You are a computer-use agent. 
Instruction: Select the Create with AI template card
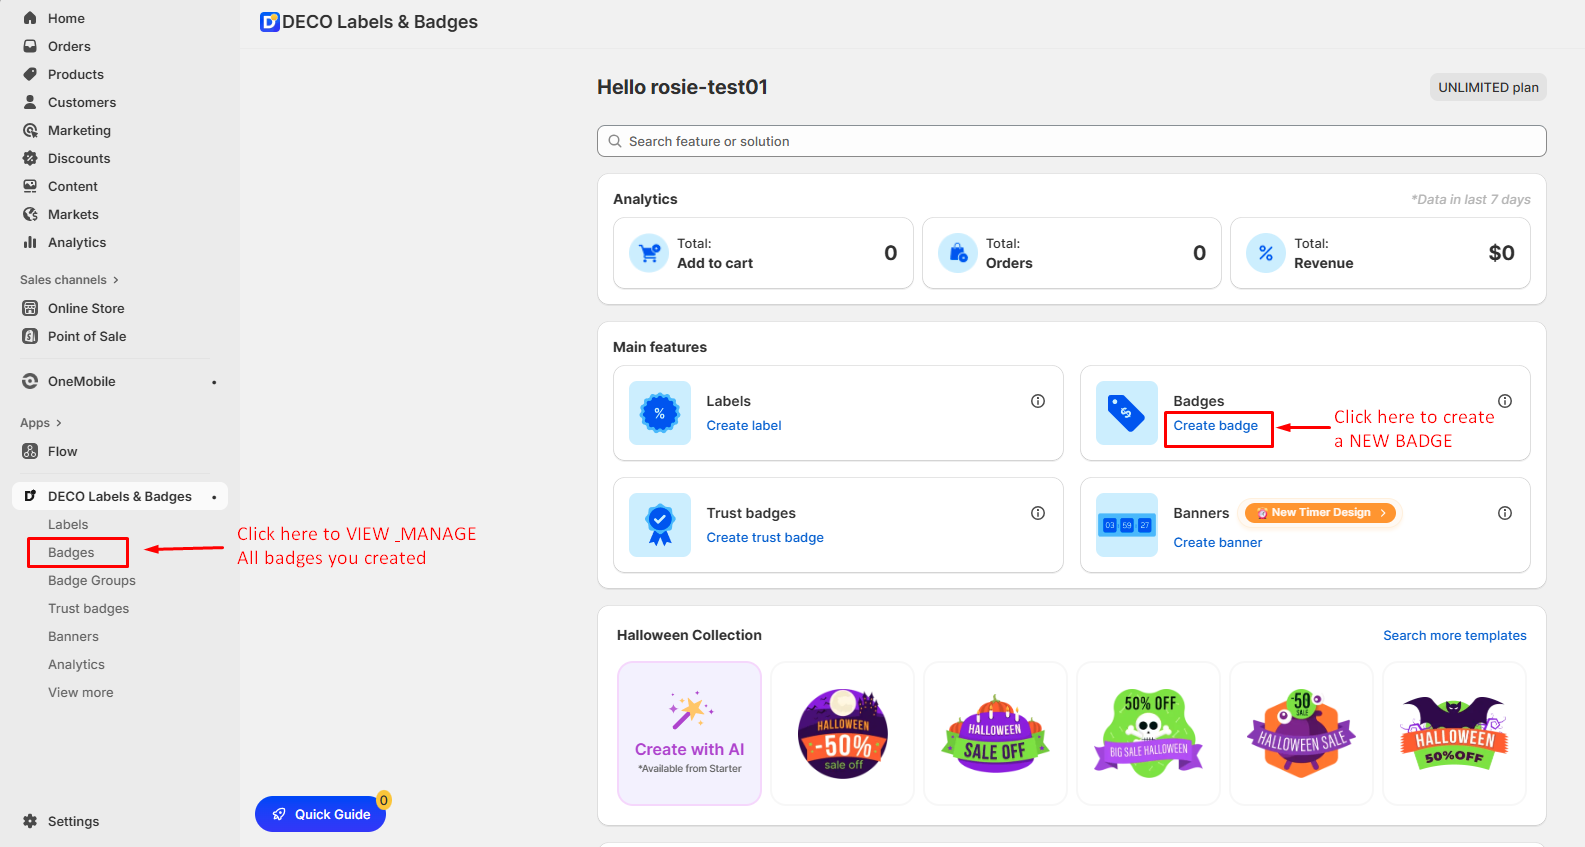pyautogui.click(x=689, y=733)
